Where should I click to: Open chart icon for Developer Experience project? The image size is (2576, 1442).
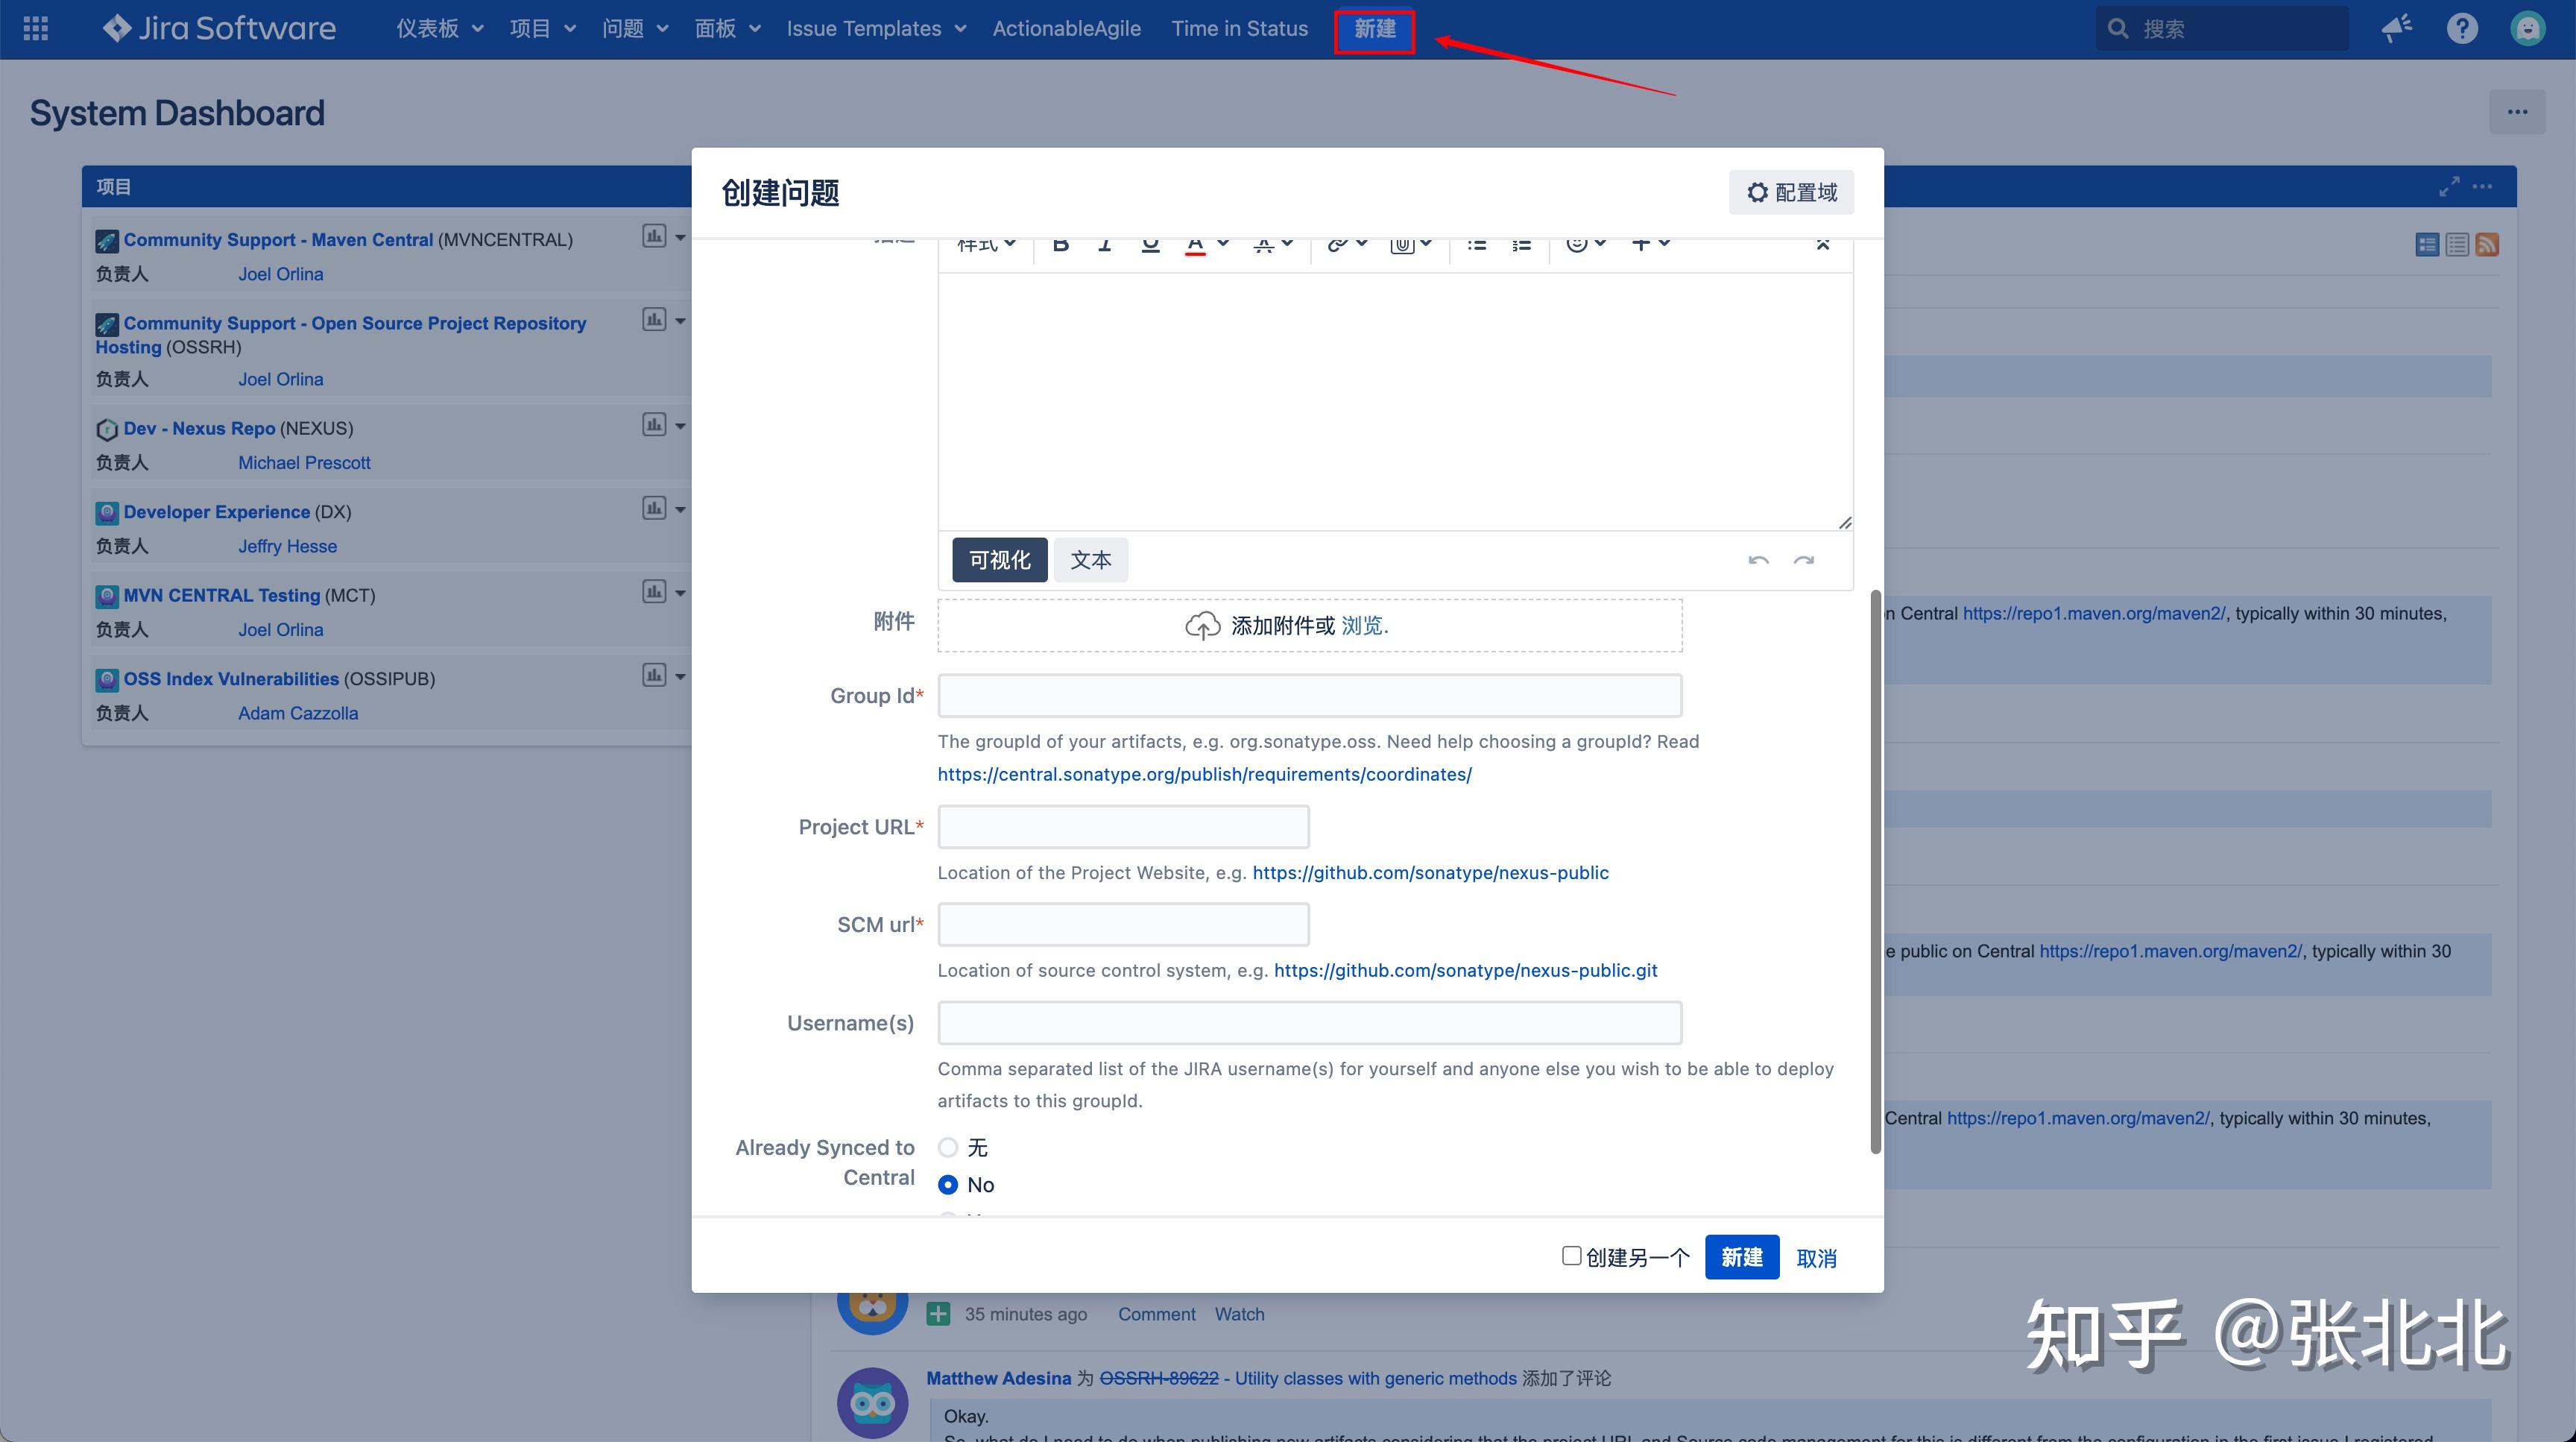(654, 508)
